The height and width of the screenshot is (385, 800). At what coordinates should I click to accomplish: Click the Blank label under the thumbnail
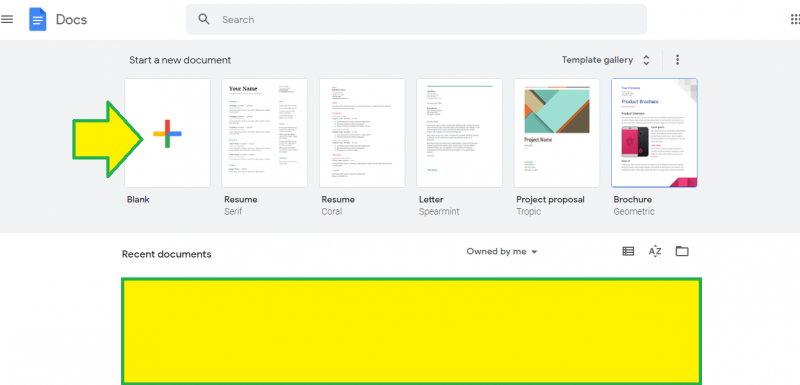click(x=138, y=199)
